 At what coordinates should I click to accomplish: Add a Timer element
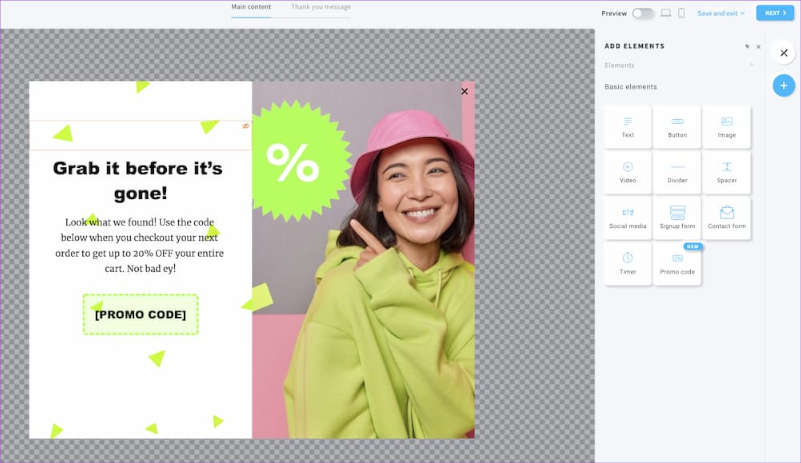pos(627,264)
